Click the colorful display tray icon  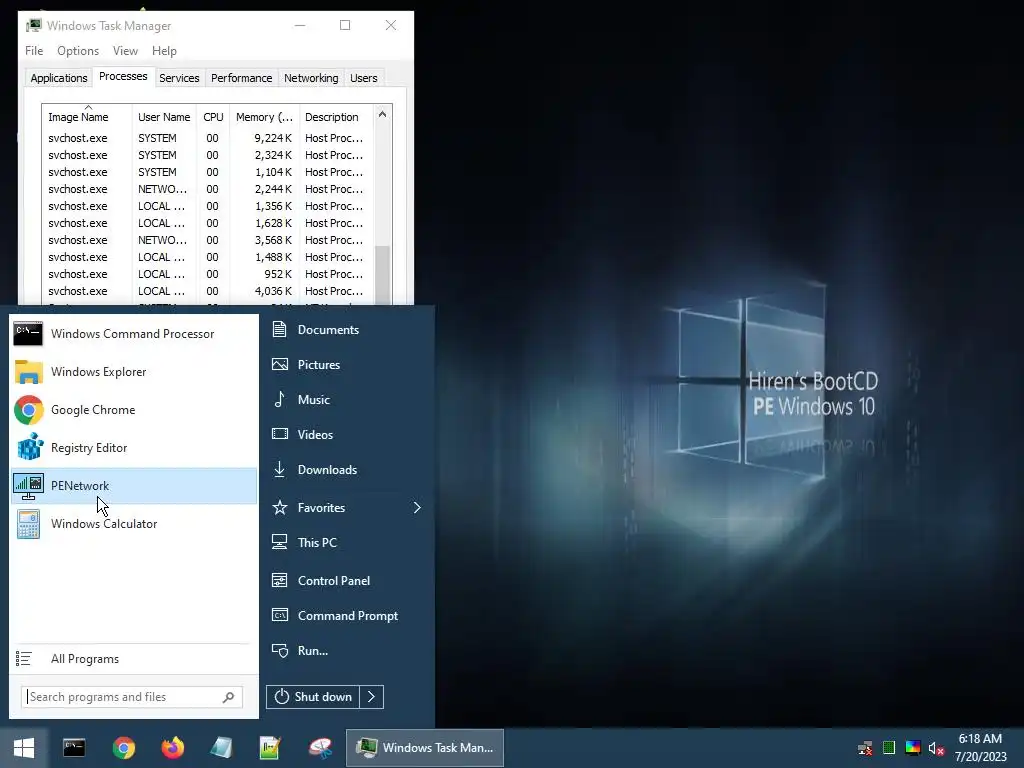(x=913, y=748)
